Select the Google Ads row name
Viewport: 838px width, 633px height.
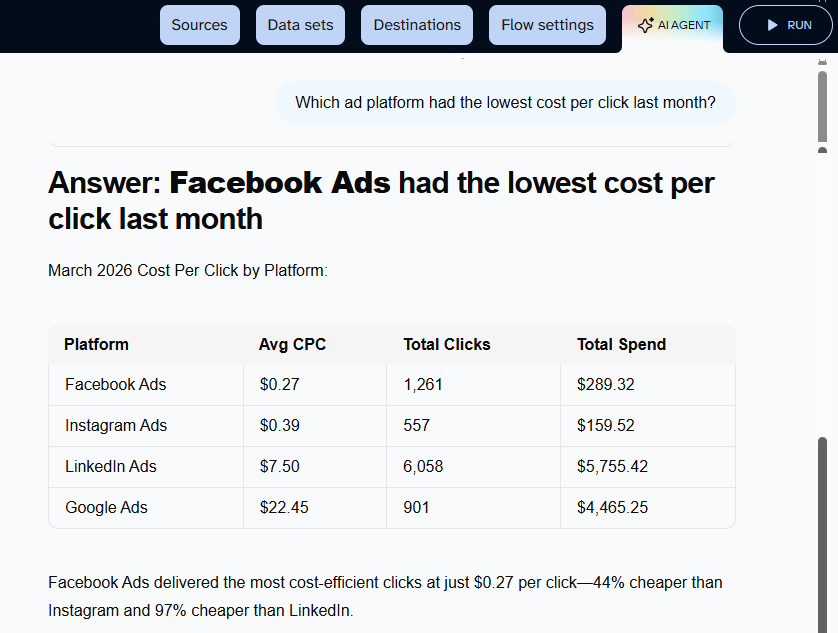106,507
